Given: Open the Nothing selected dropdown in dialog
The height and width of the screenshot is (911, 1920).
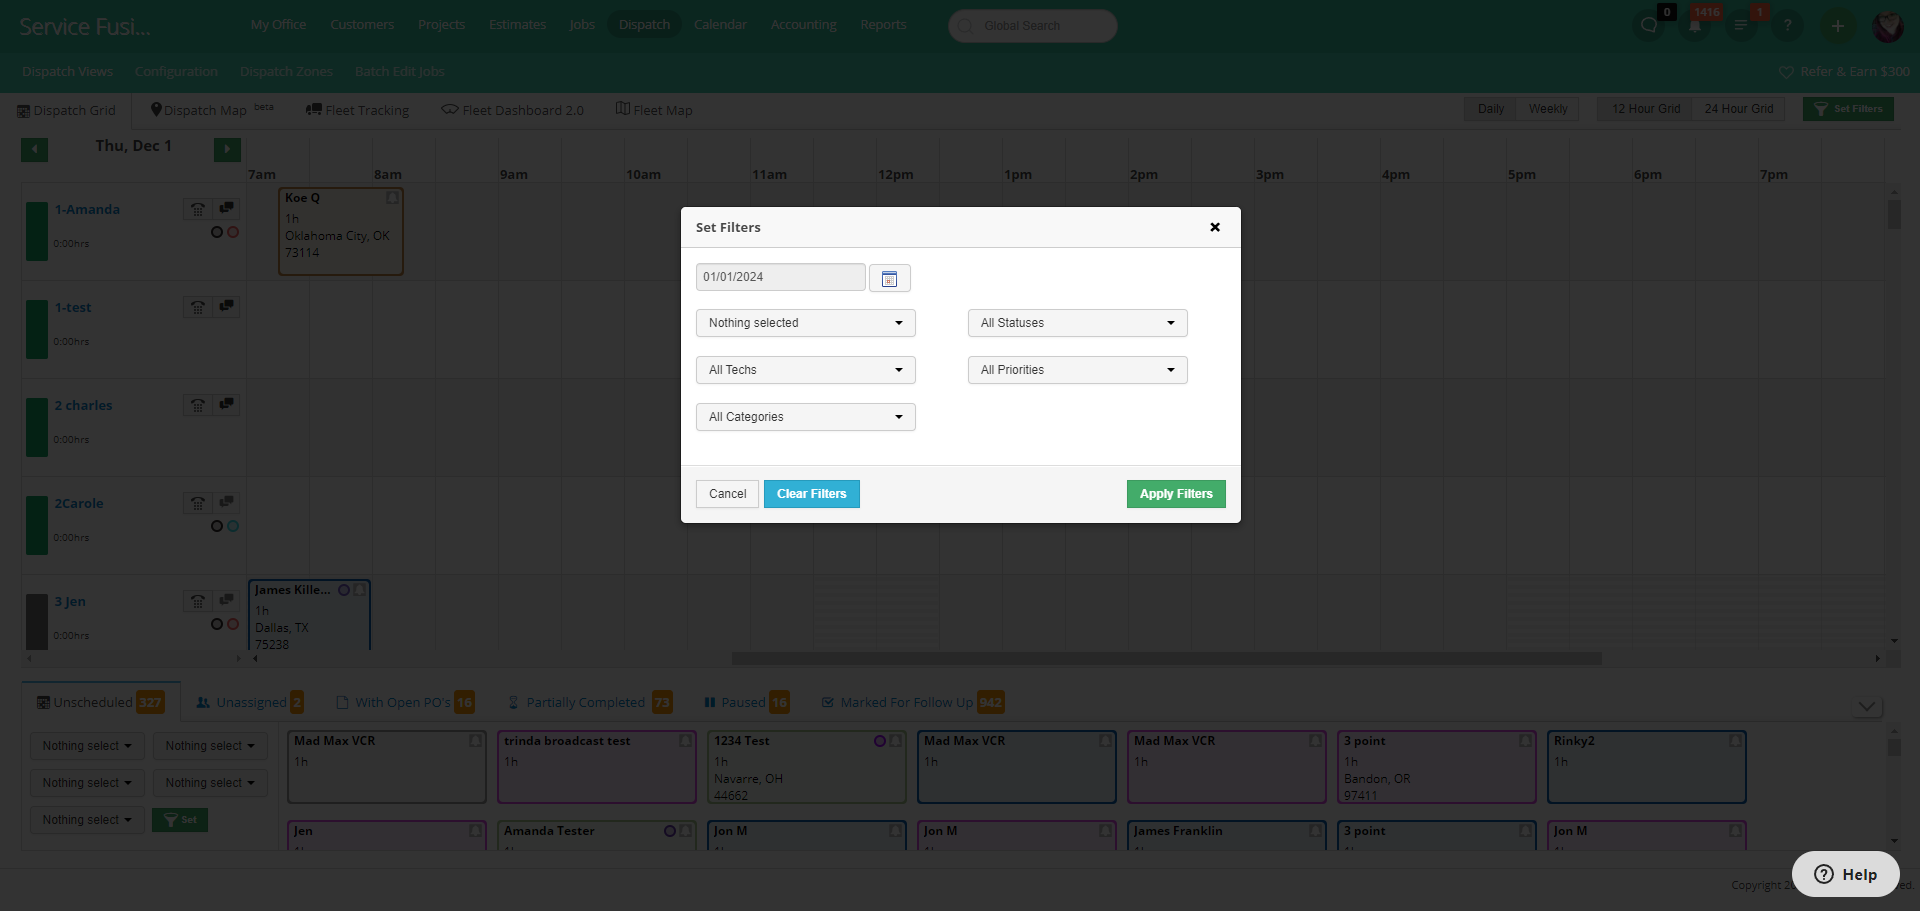Looking at the screenshot, I should (x=806, y=323).
